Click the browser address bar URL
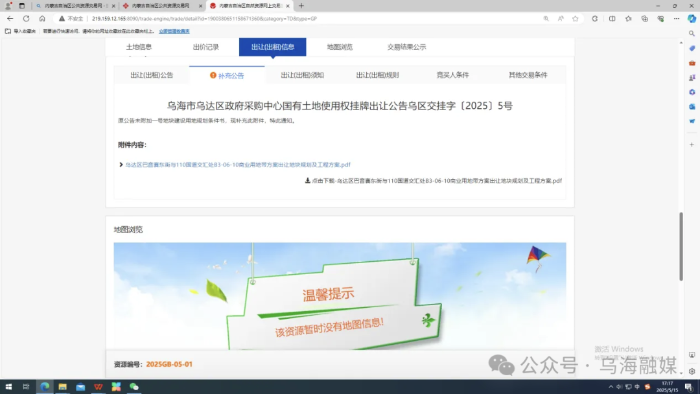700x394 pixels. coord(204,19)
